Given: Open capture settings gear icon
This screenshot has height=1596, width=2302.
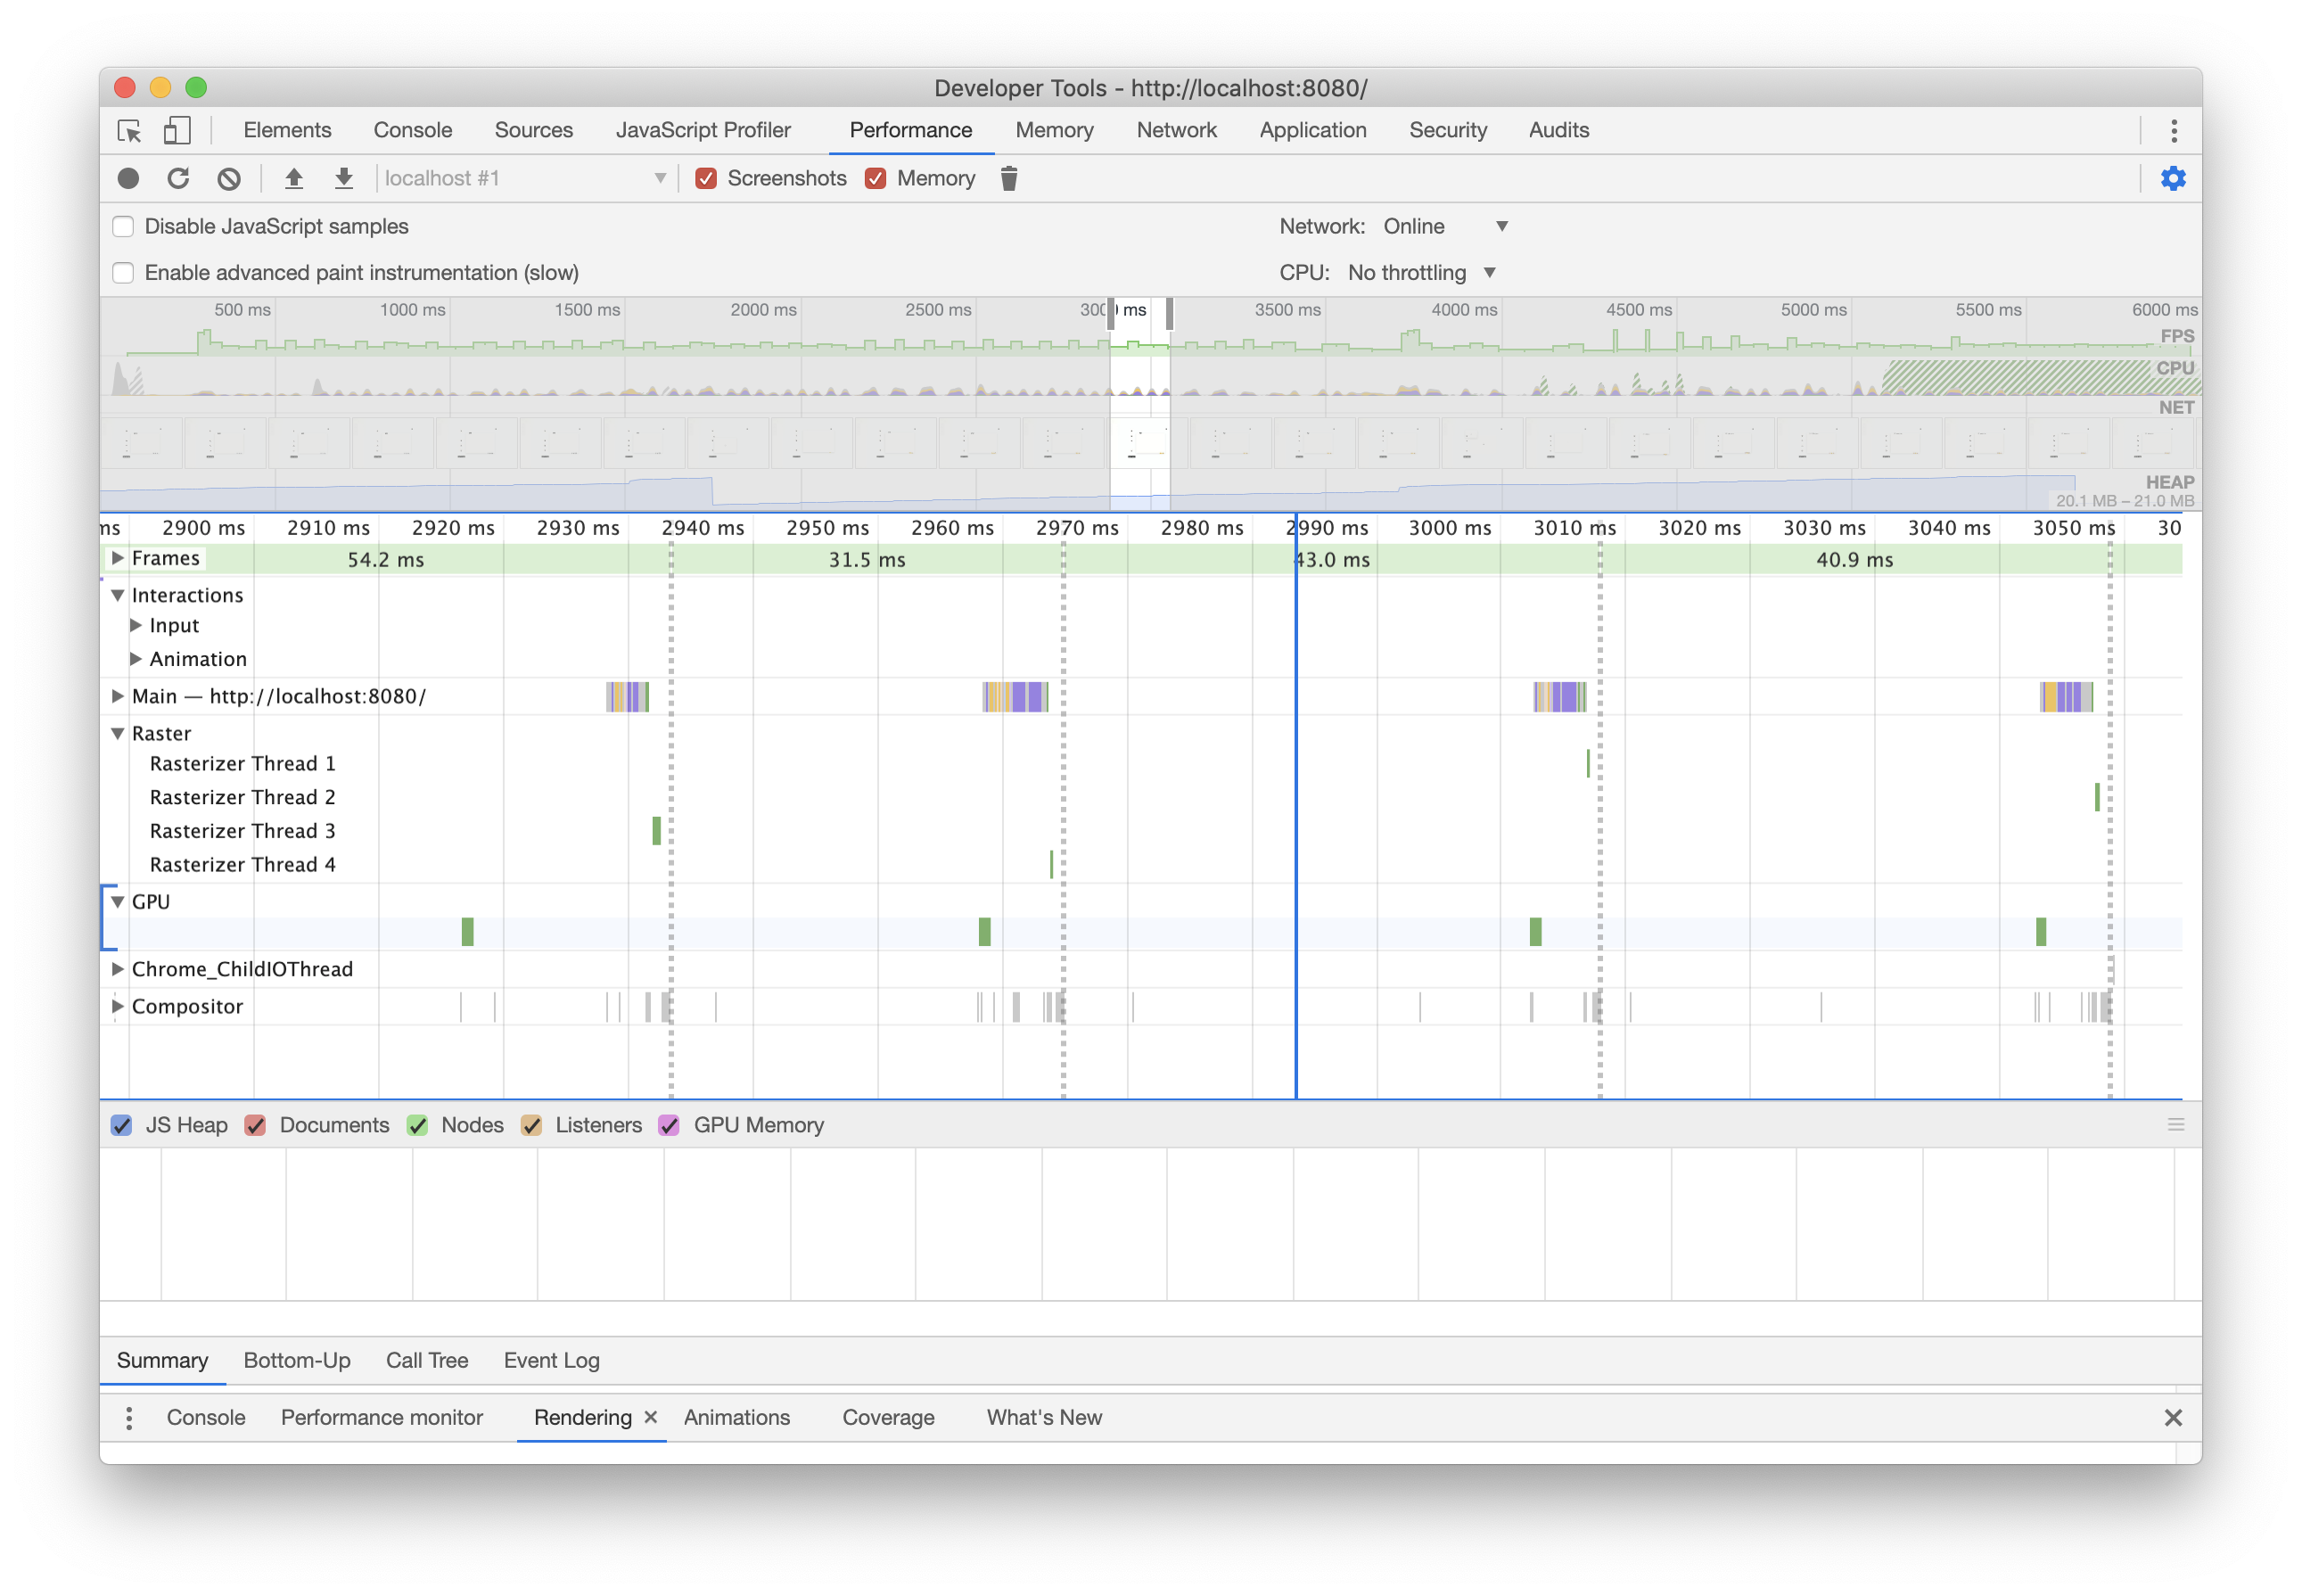Looking at the screenshot, I should (2172, 178).
